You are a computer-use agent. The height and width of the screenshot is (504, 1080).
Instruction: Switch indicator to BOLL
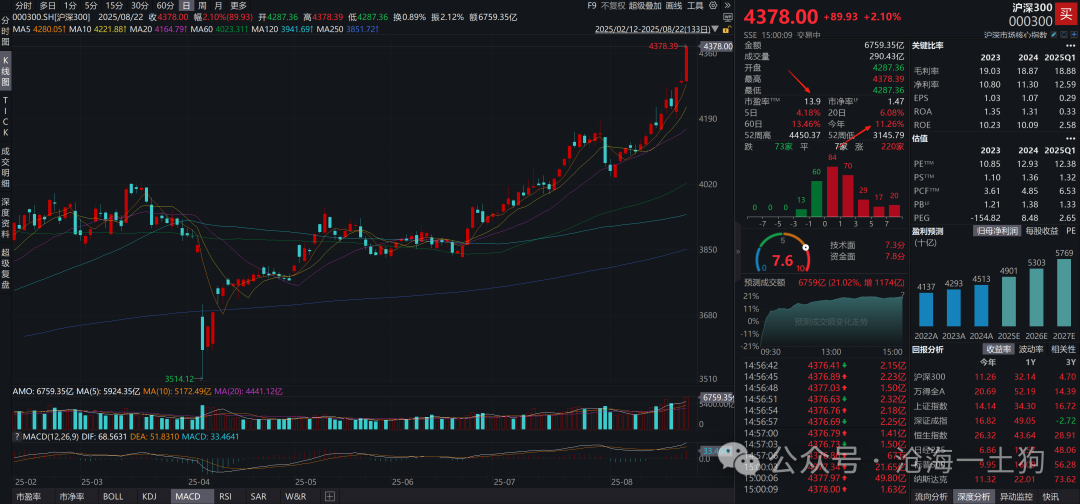point(113,496)
